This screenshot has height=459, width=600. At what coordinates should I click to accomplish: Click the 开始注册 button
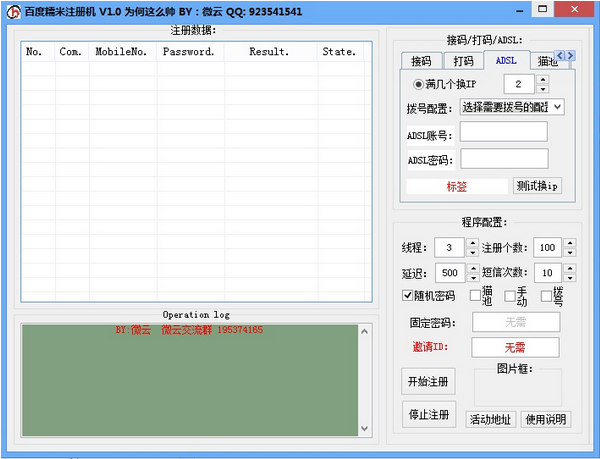[428, 381]
